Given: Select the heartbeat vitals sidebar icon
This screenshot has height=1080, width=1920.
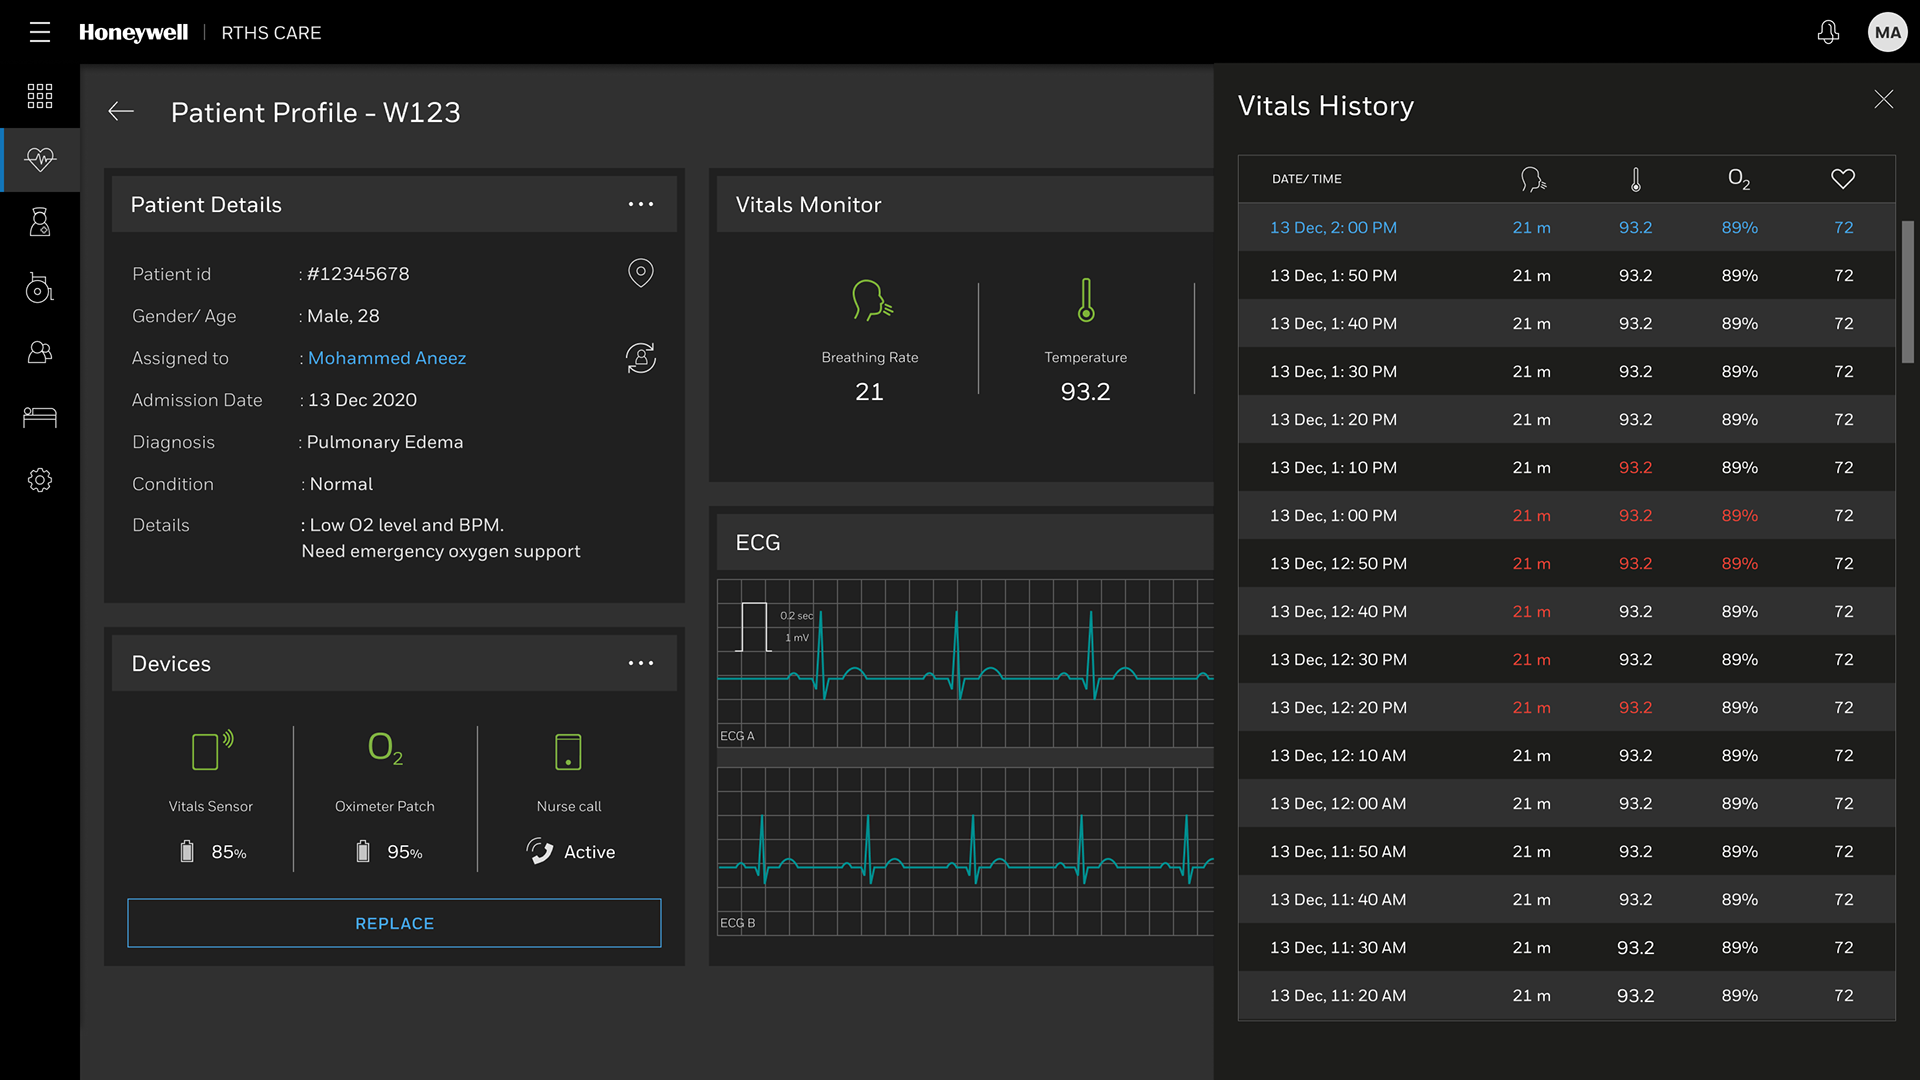Looking at the screenshot, I should 40,159.
